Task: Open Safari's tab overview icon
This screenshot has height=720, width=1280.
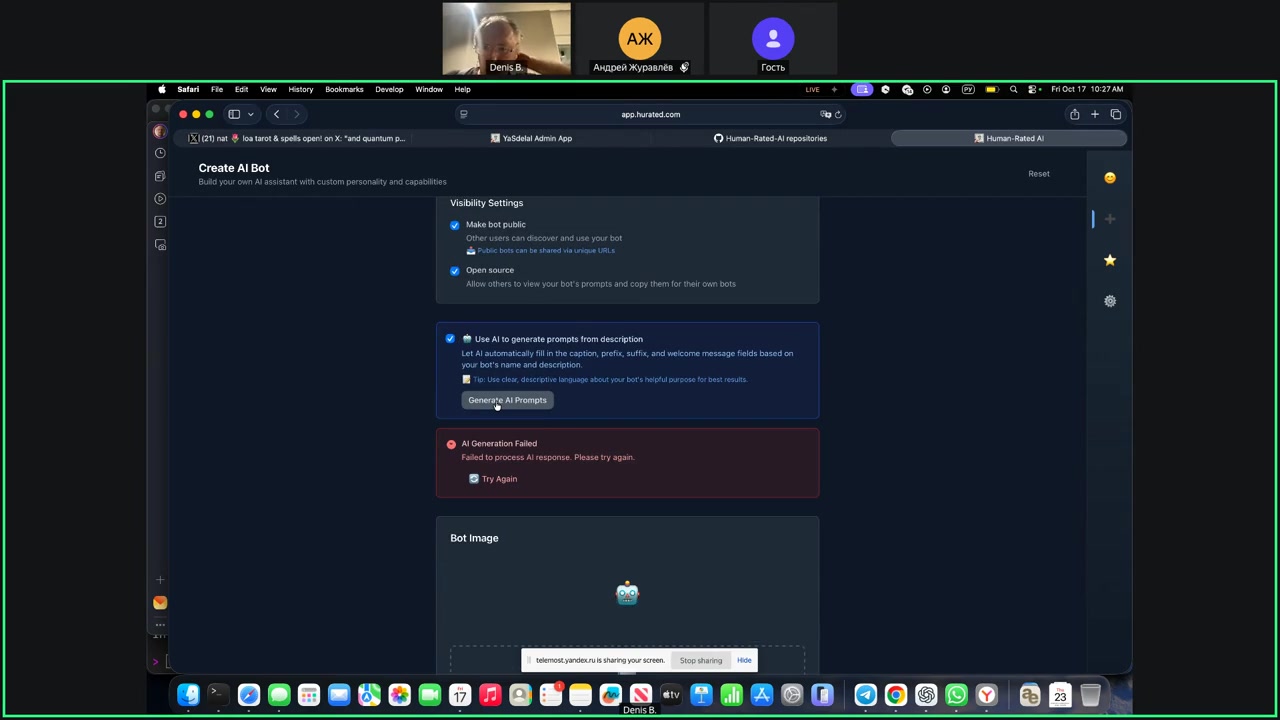Action: tap(1116, 114)
